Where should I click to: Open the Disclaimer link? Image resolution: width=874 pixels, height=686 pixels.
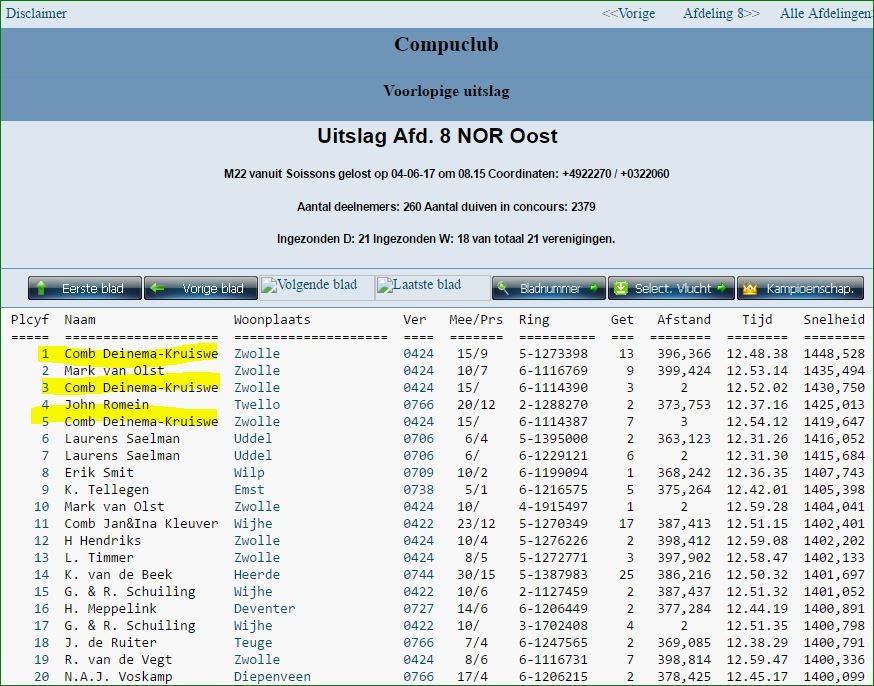click(x=36, y=13)
